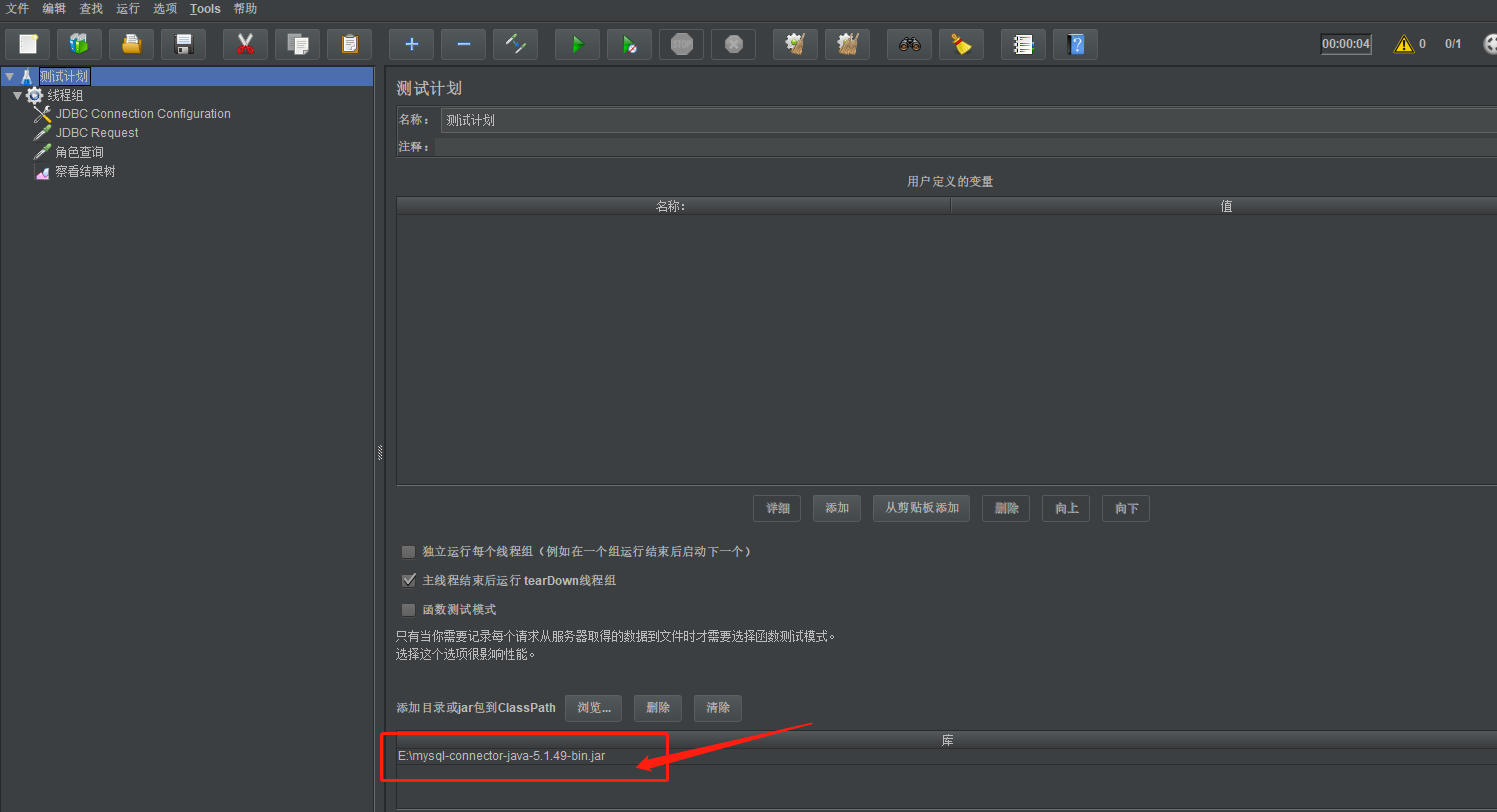Clear all results with double broom icon

(847, 44)
